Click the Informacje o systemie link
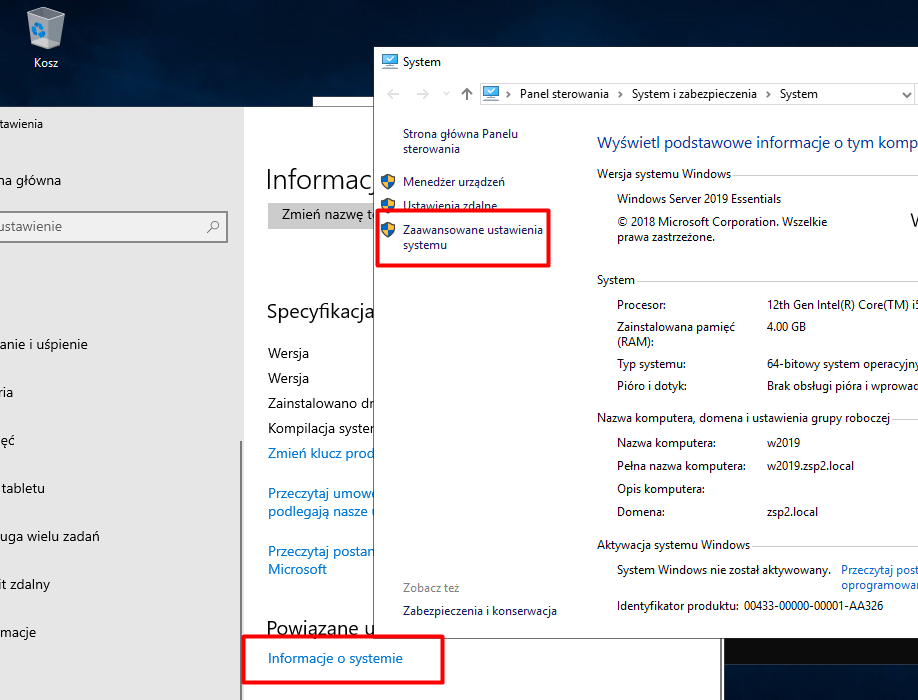The image size is (918, 700). click(x=335, y=658)
